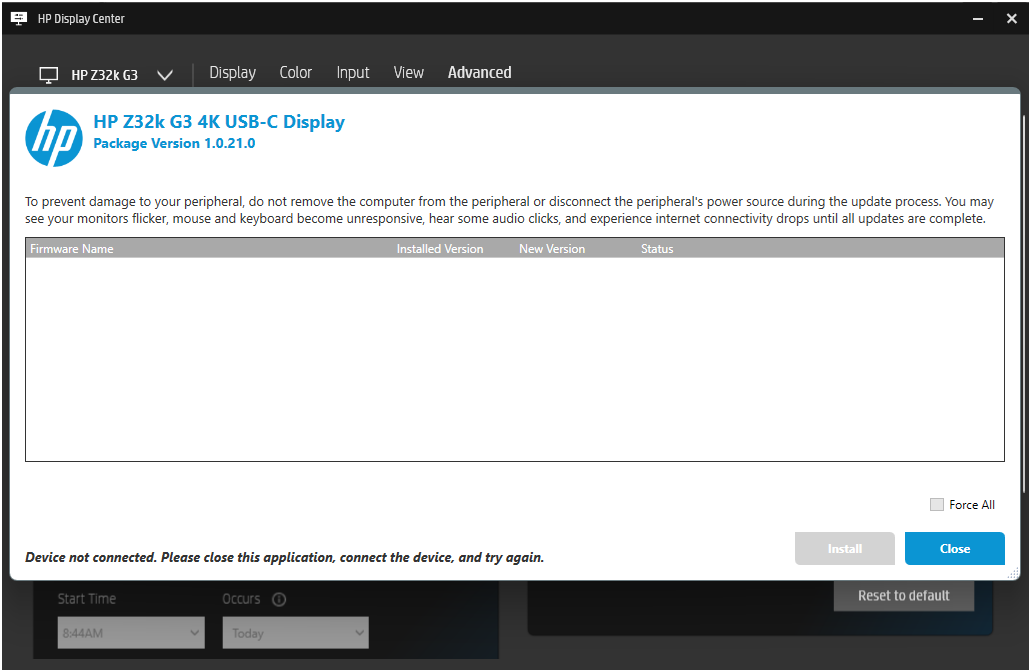Click the Close button
1031x672 pixels.
click(x=954, y=548)
